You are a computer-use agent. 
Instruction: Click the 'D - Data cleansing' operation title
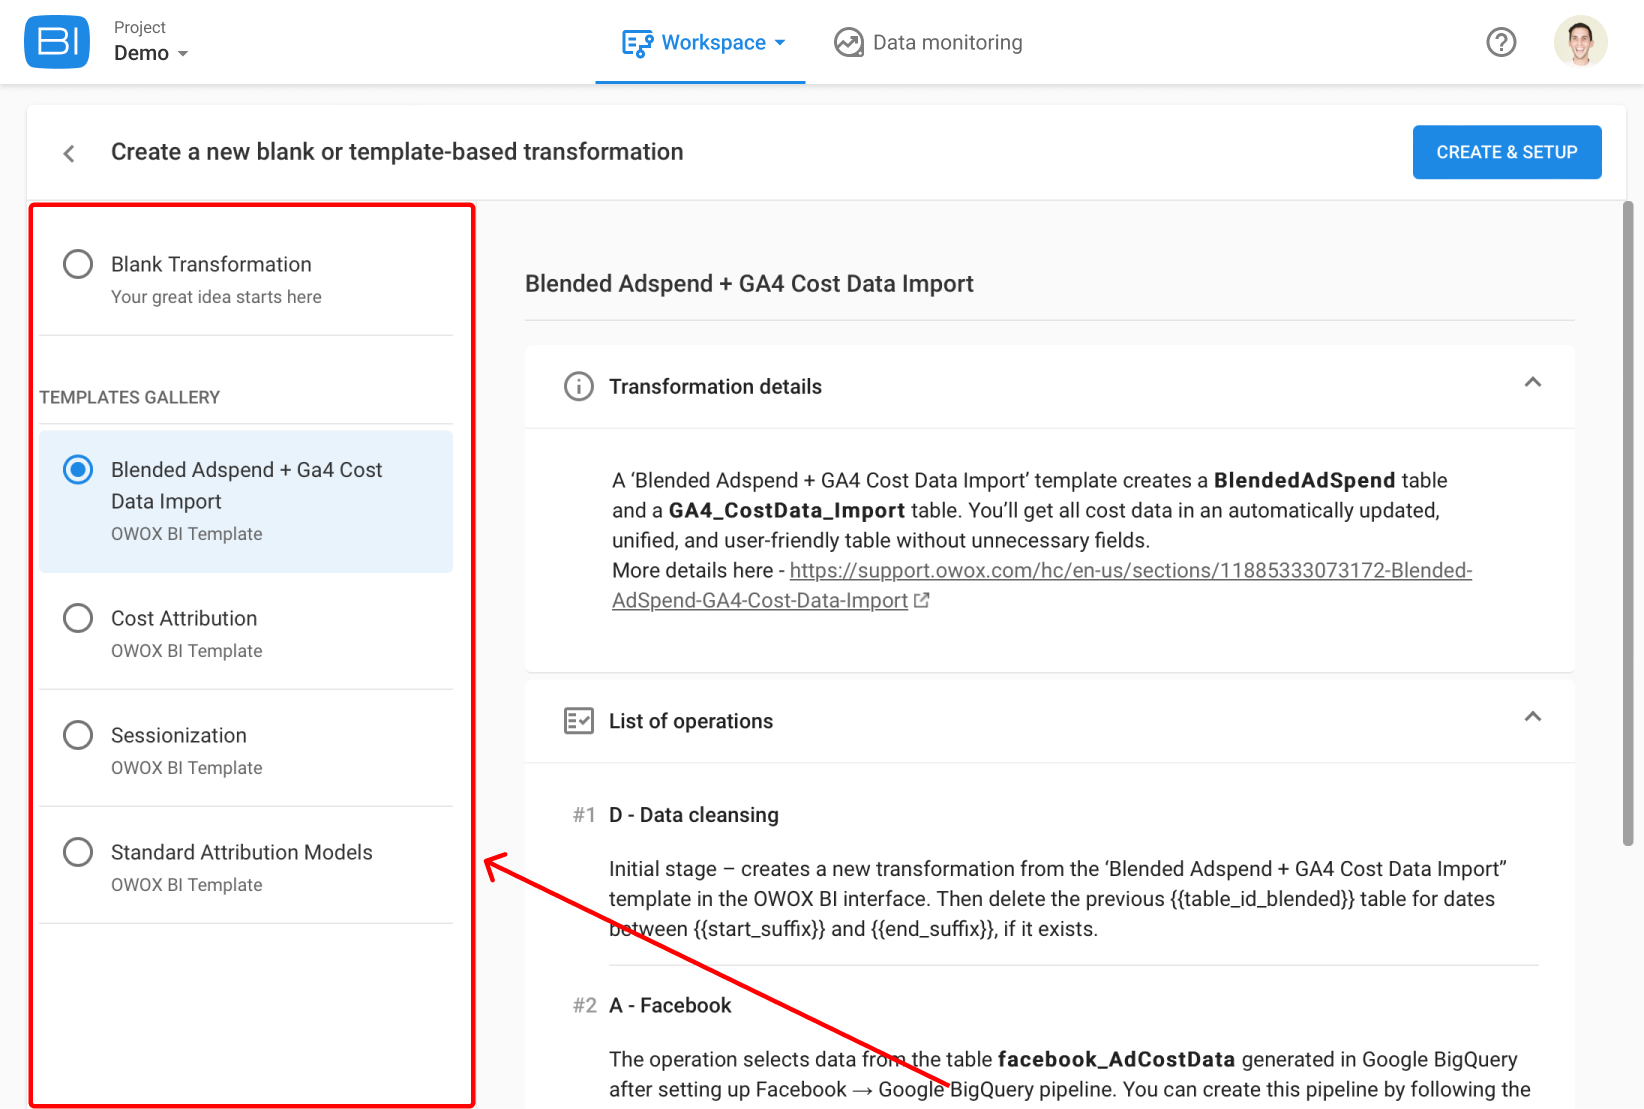pos(693,815)
